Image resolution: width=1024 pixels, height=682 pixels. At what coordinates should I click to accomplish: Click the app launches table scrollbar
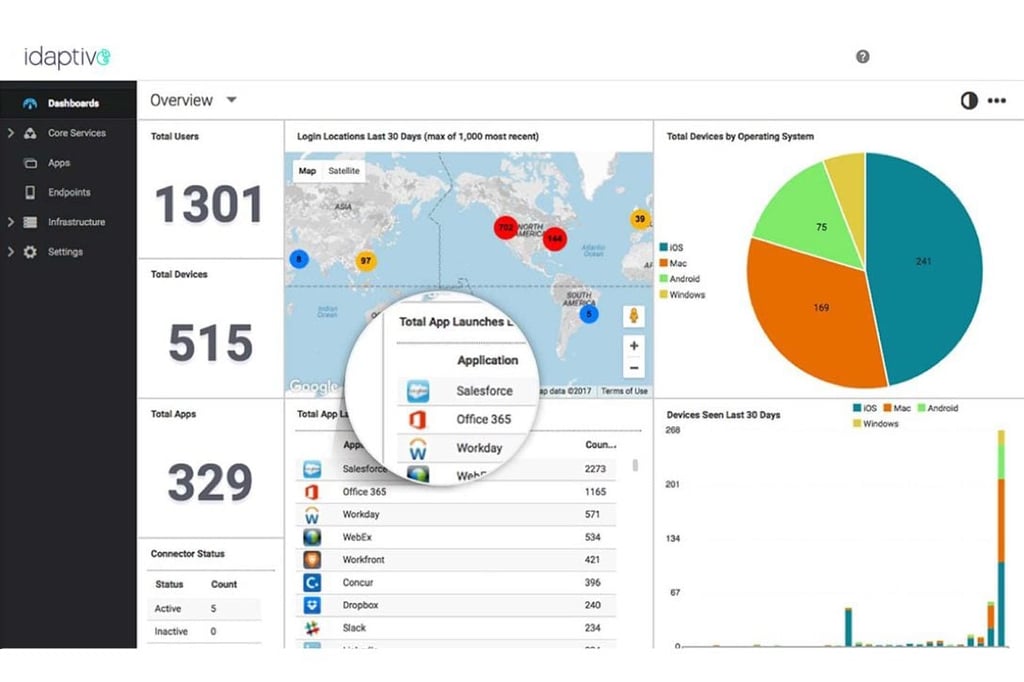(635, 465)
